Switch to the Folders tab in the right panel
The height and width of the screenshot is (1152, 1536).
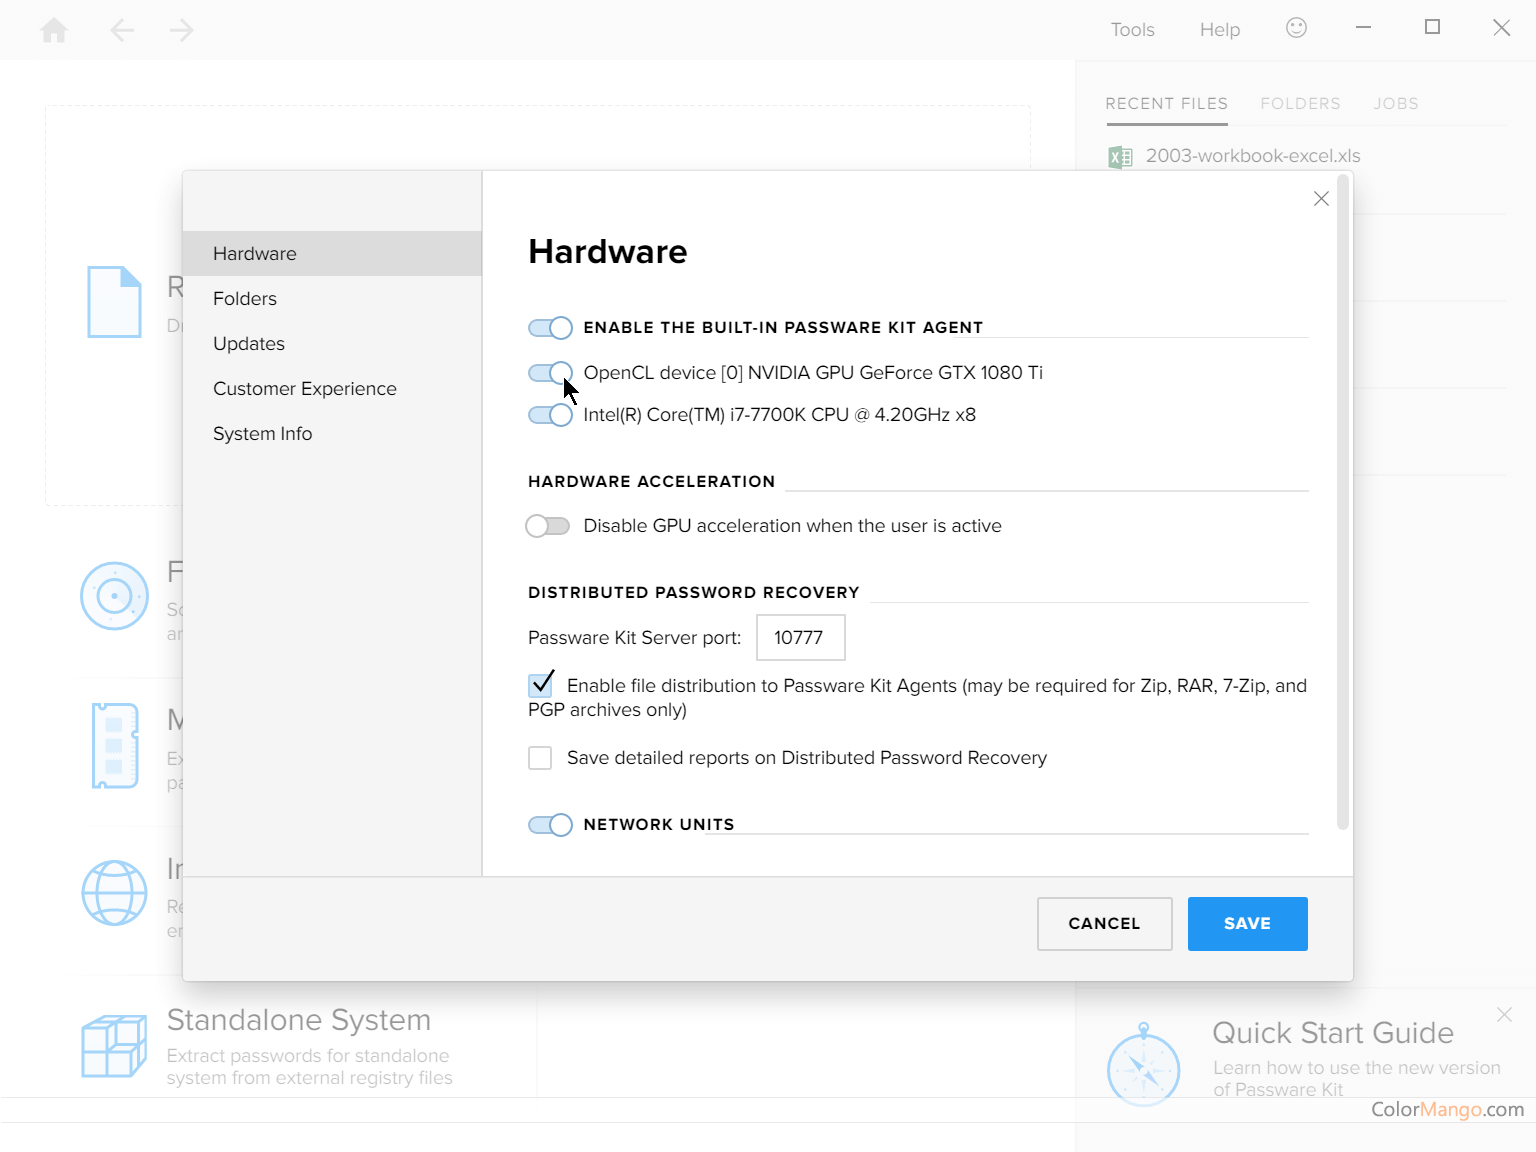pos(1300,104)
